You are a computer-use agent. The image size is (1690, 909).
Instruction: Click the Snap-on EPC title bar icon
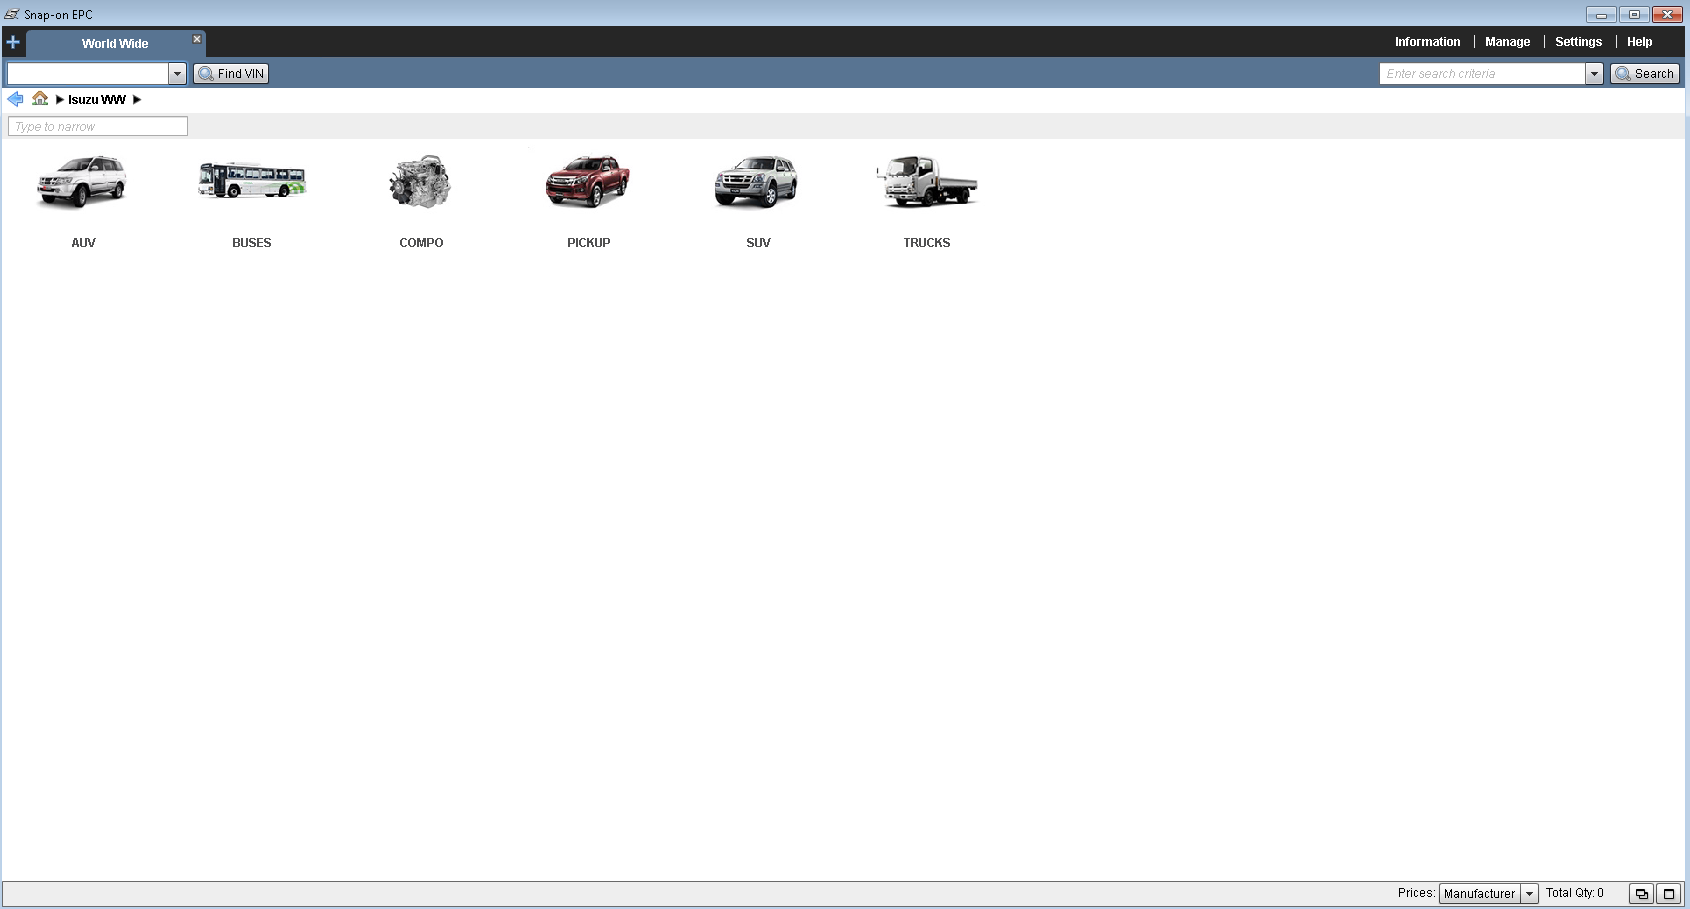tap(12, 14)
